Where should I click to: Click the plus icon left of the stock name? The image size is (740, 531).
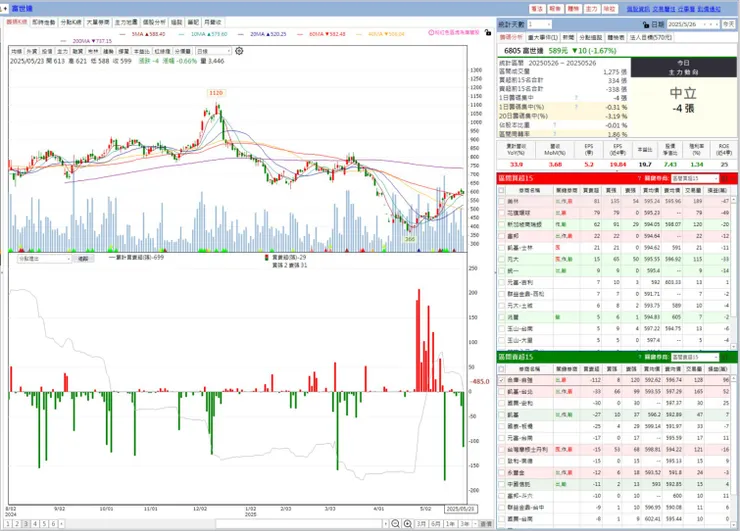click(x=5, y=8)
